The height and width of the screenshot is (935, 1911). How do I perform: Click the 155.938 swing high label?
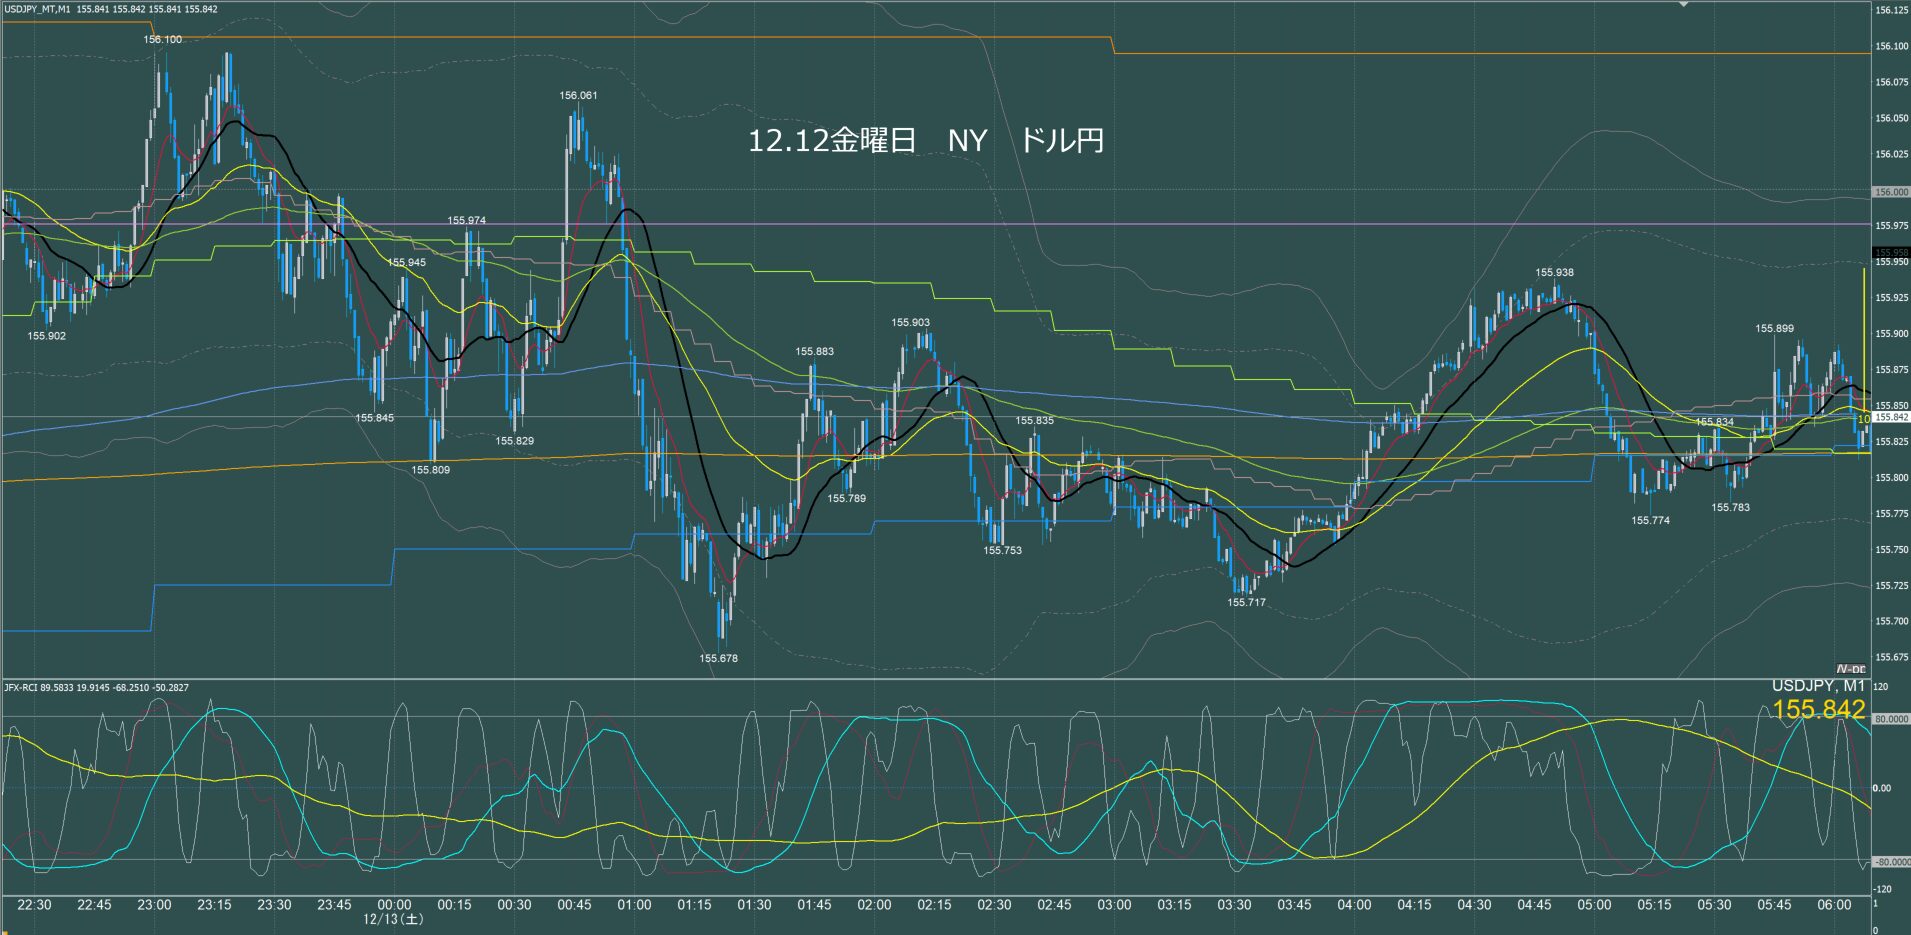coord(1554,273)
